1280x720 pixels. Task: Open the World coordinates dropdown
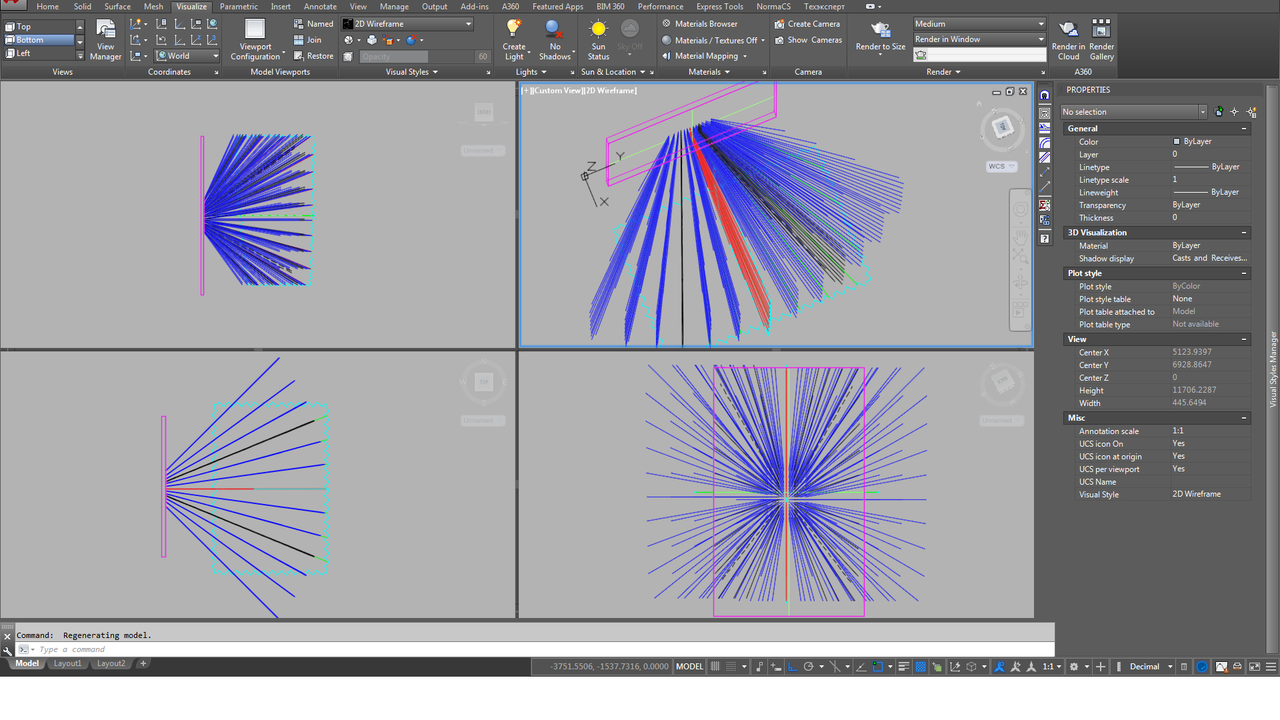pyautogui.click(x=187, y=56)
